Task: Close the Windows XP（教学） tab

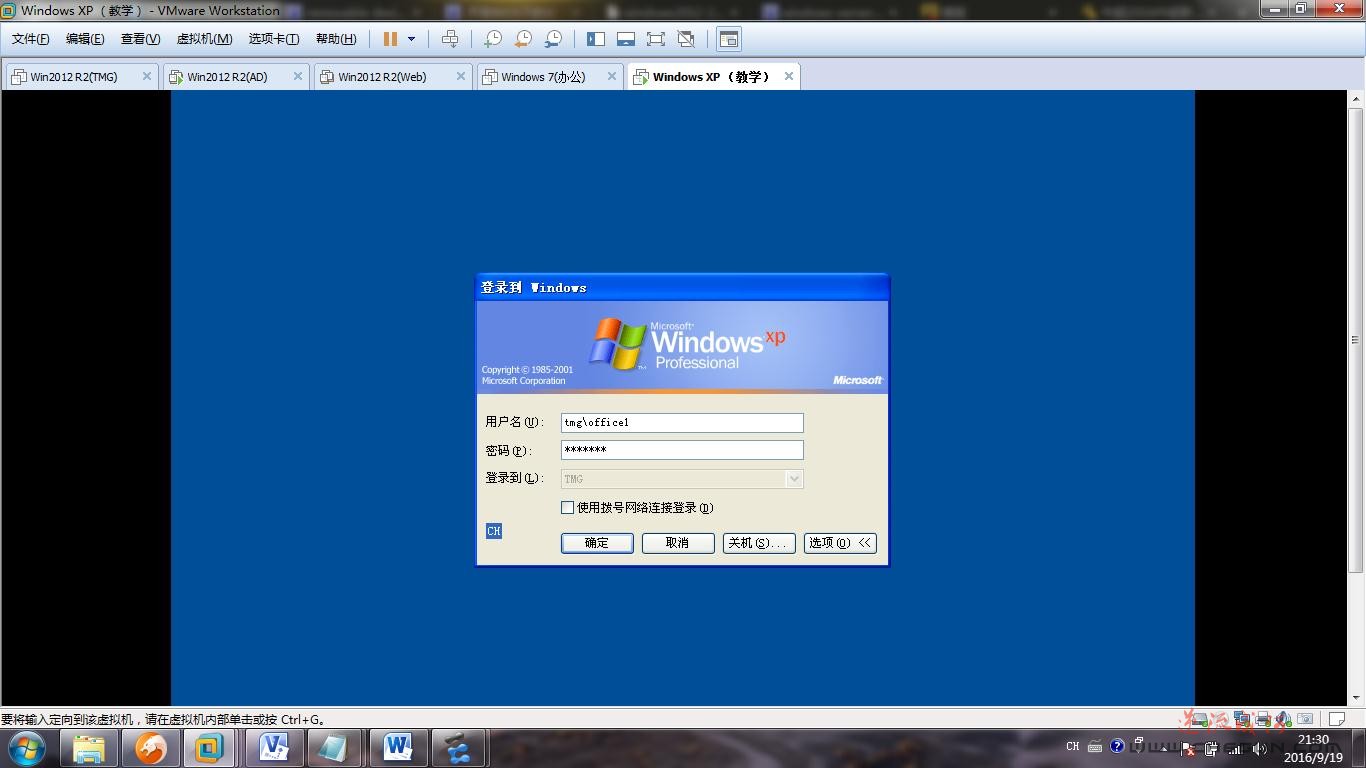Action: click(789, 76)
